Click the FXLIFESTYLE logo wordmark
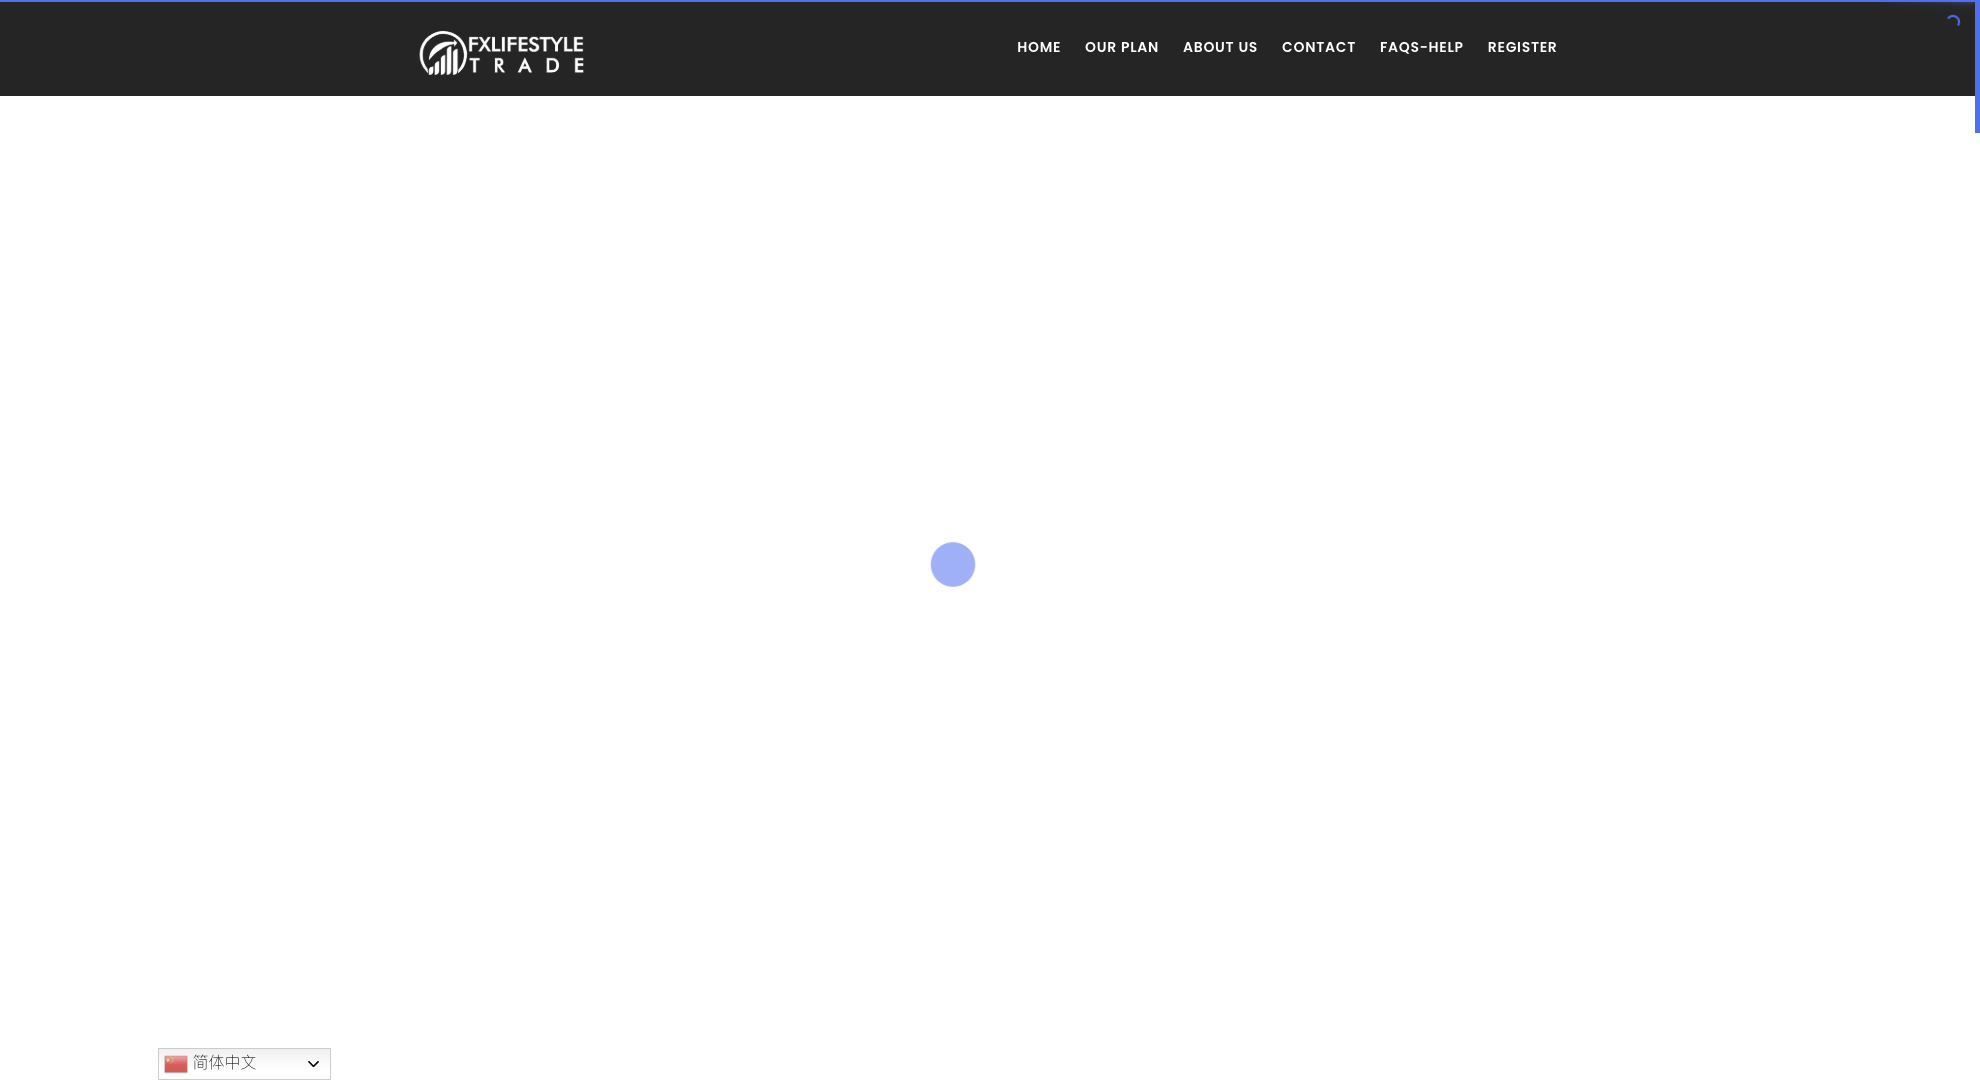Screen dimensions: 1980x1080 pyautogui.click(x=525, y=44)
